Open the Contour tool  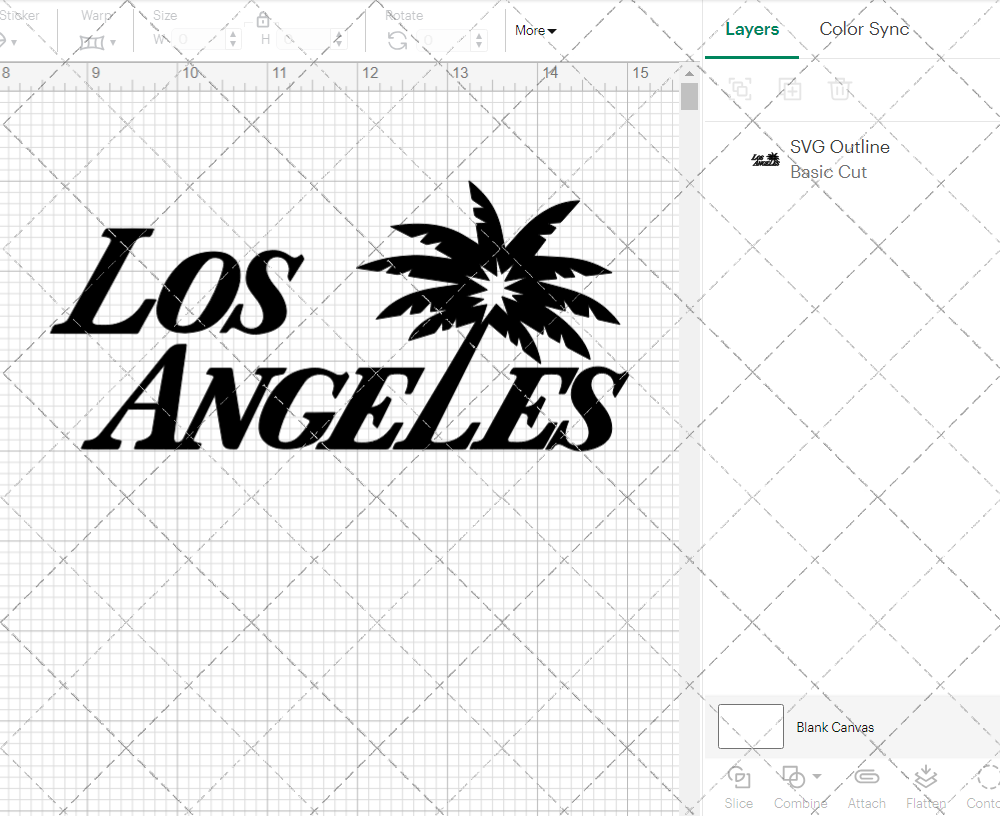coord(985,785)
